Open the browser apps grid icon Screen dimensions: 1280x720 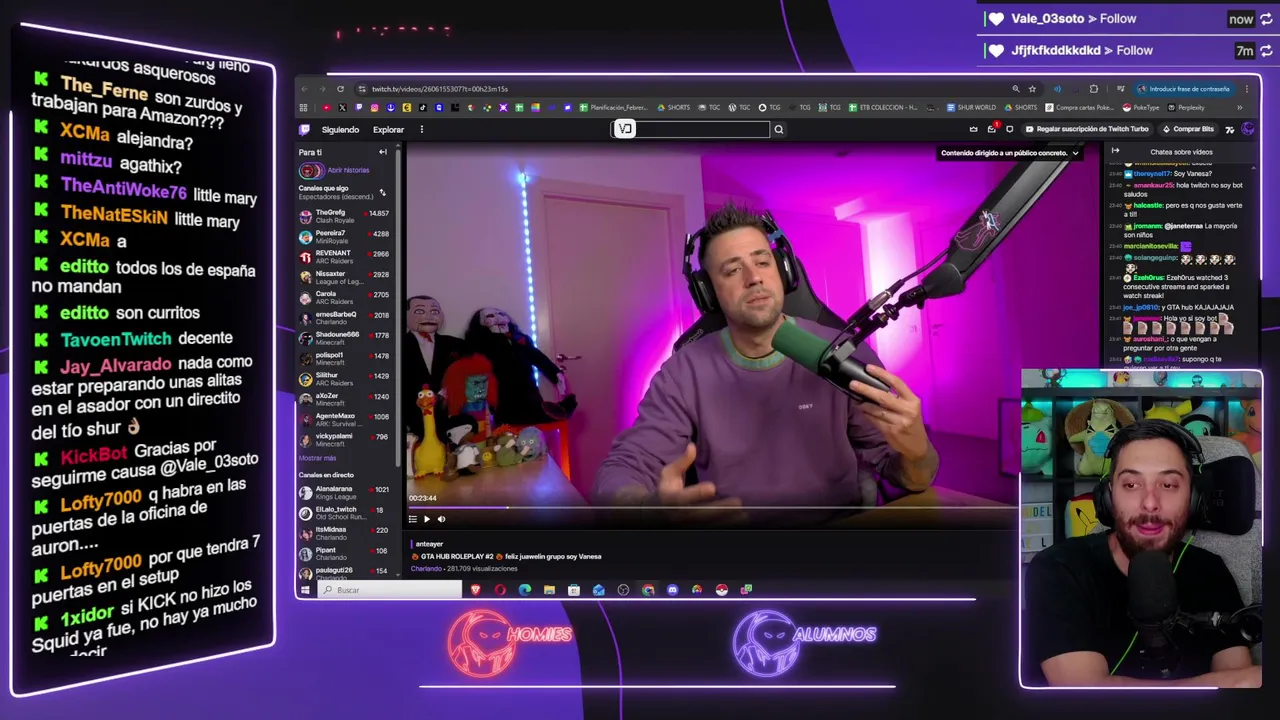click(304, 108)
